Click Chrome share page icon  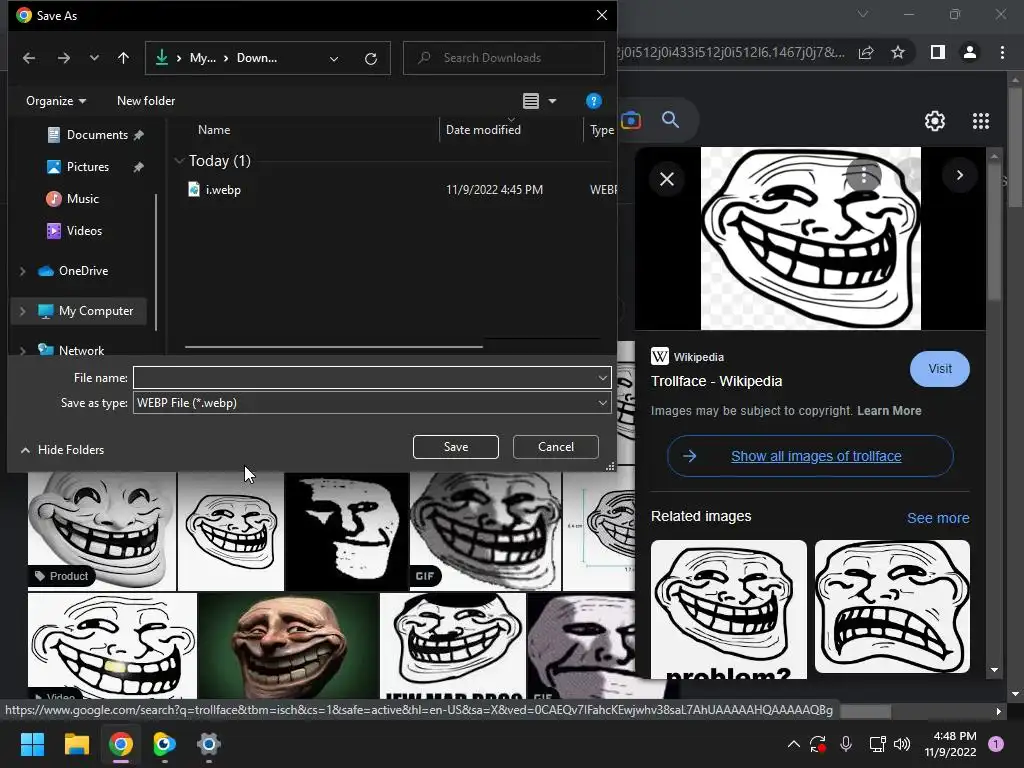click(867, 52)
